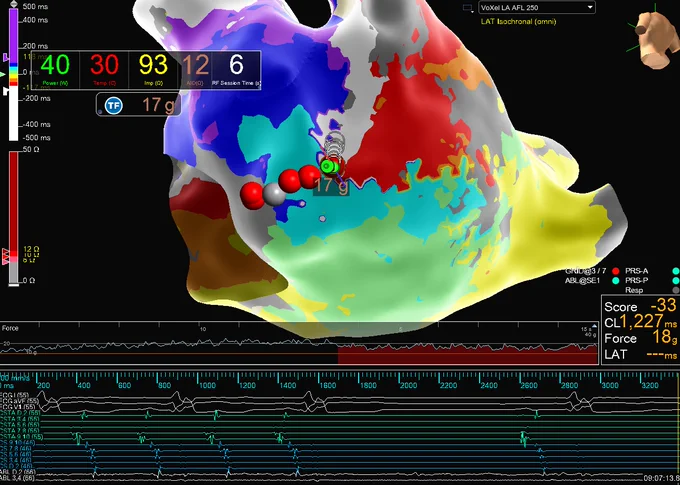The height and width of the screenshot is (485, 680).
Task: Click the 3000 ms tick on the time ruler
Action: (609, 385)
